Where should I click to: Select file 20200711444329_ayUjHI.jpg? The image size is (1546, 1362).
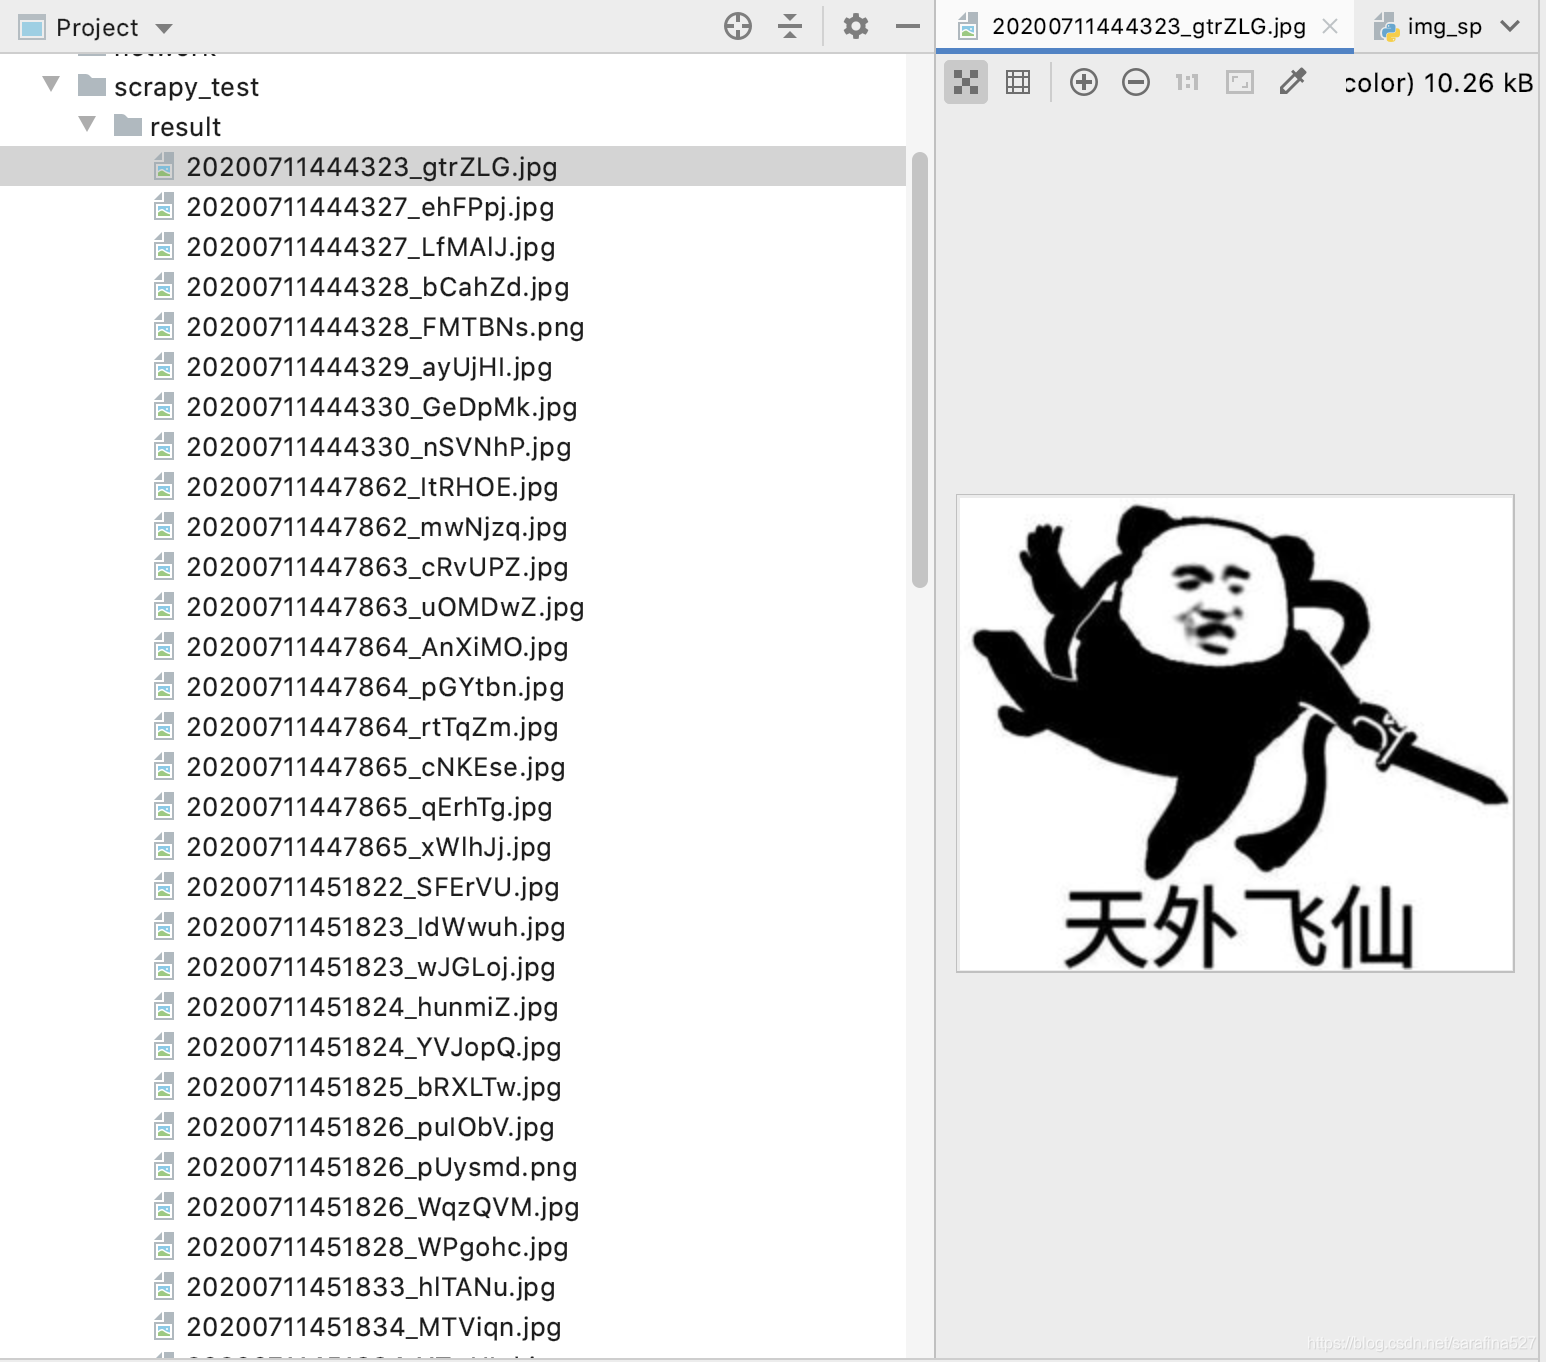click(x=369, y=366)
